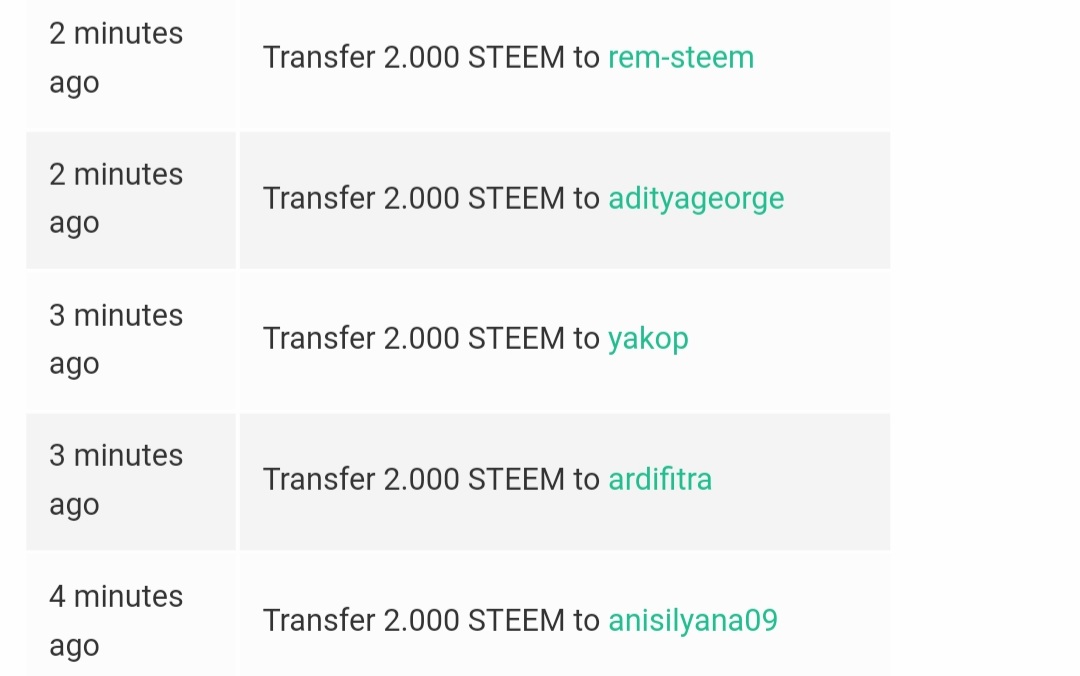Open the rem-steem account link
Screen dimensions: 1080x676
681,57
